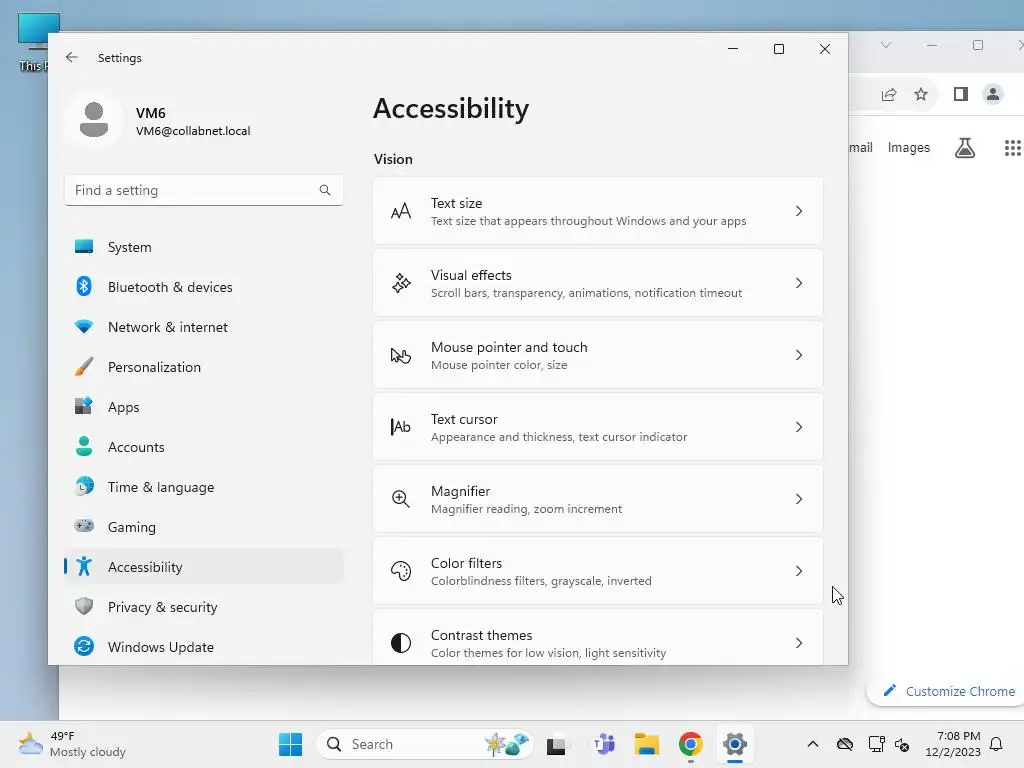Open Search Labs flask icon in Chrome

[965, 148]
